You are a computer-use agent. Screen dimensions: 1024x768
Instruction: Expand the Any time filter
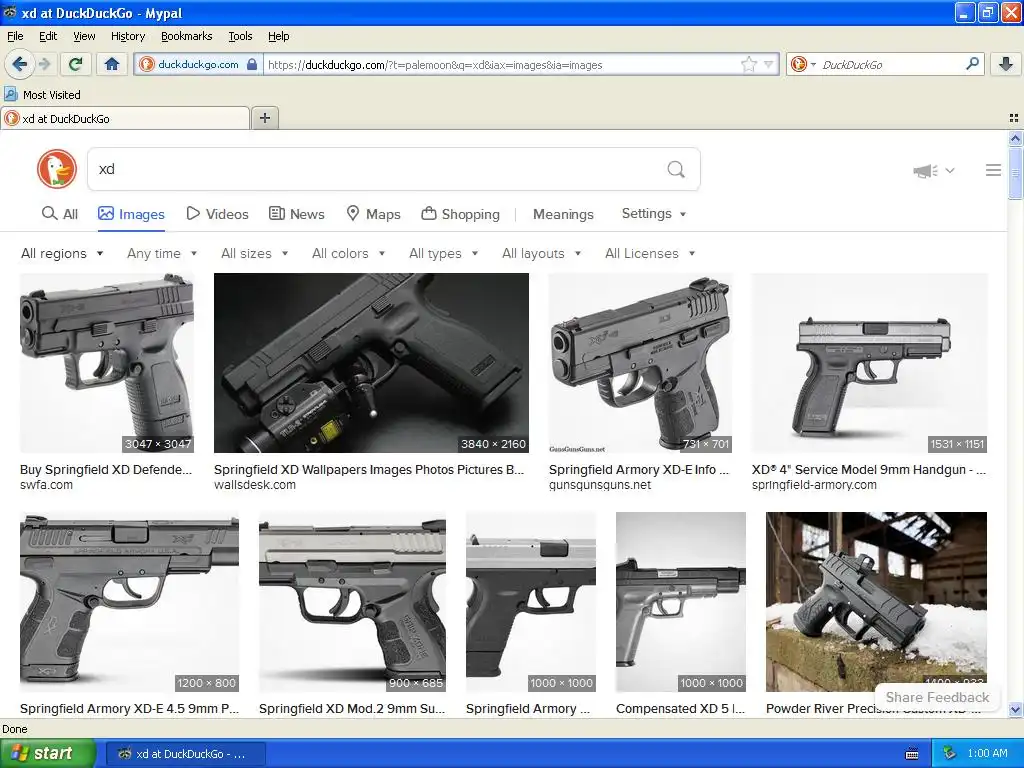tap(162, 253)
